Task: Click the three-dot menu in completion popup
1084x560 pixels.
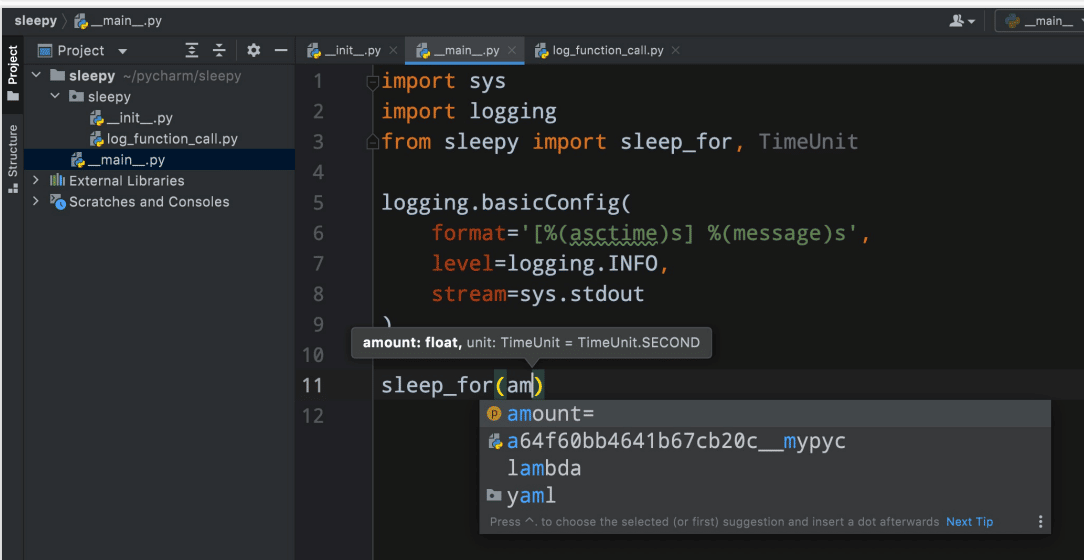Action: pos(1040,522)
